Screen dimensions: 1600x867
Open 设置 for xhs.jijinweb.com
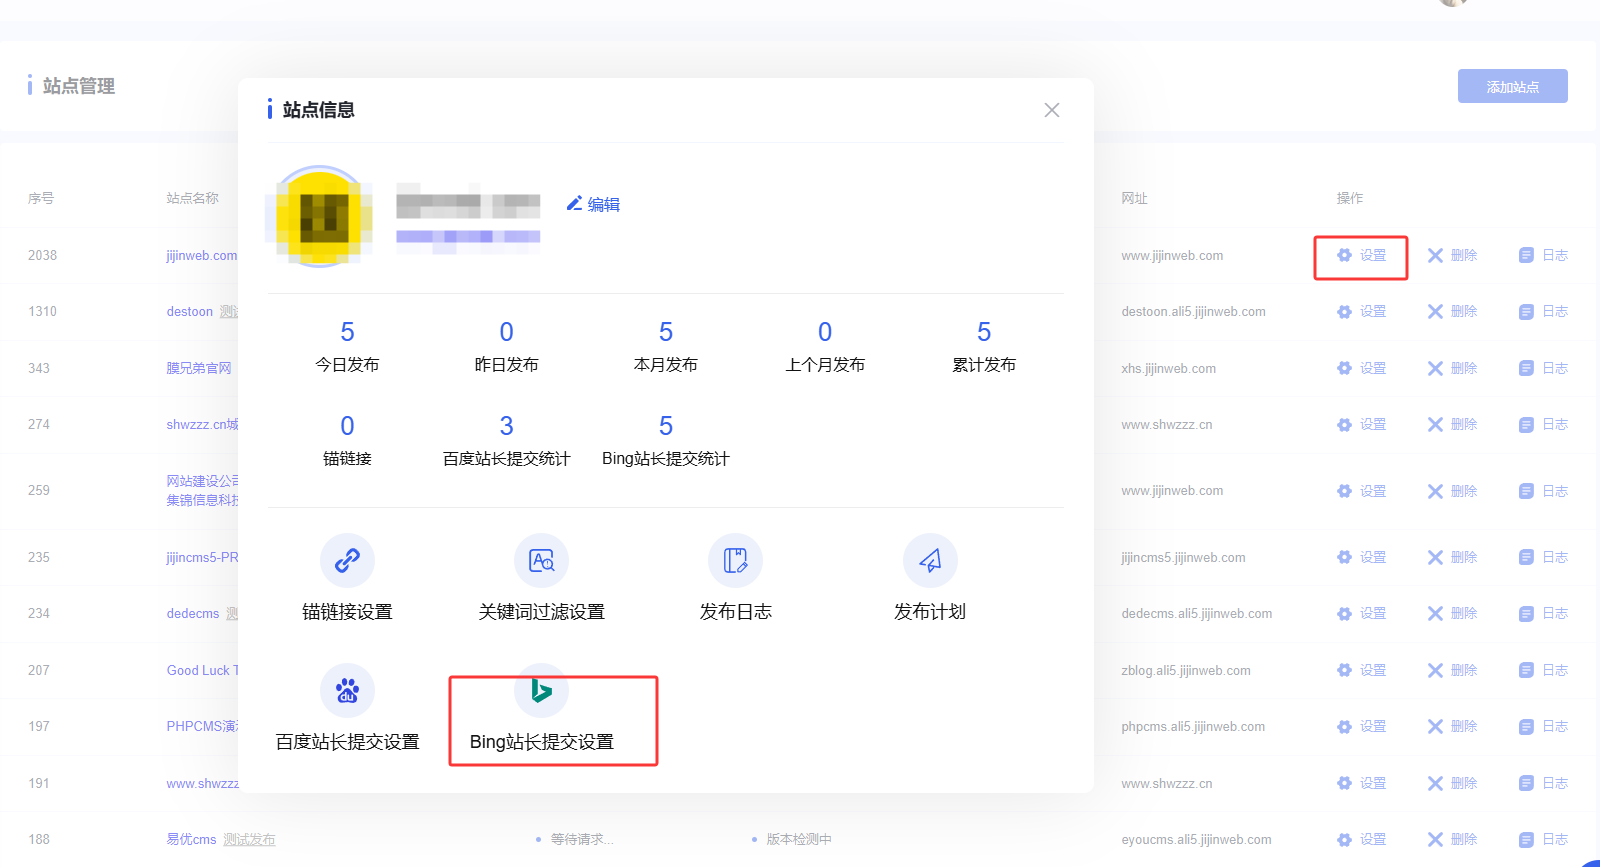(1362, 369)
